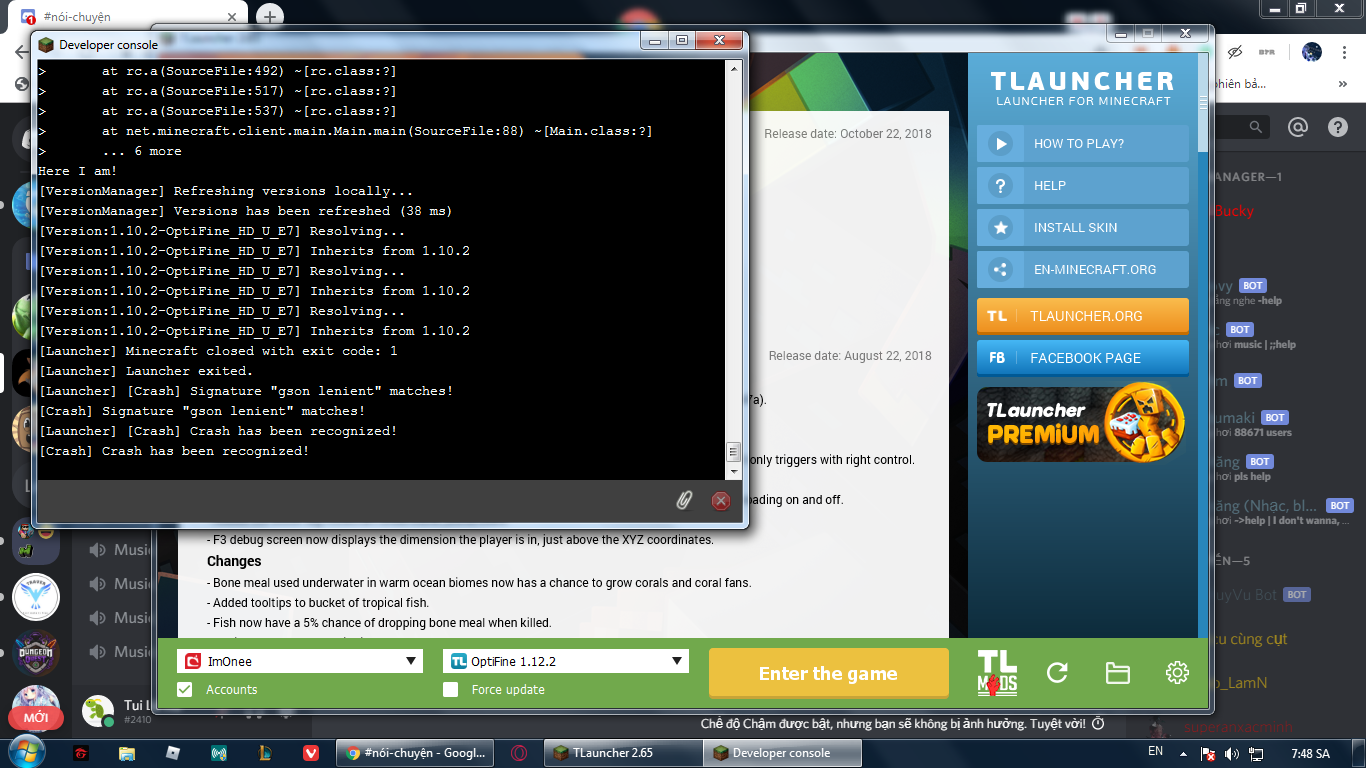1366x768 pixels.
Task: Open a new Chrome tab
Action: [x=270, y=17]
